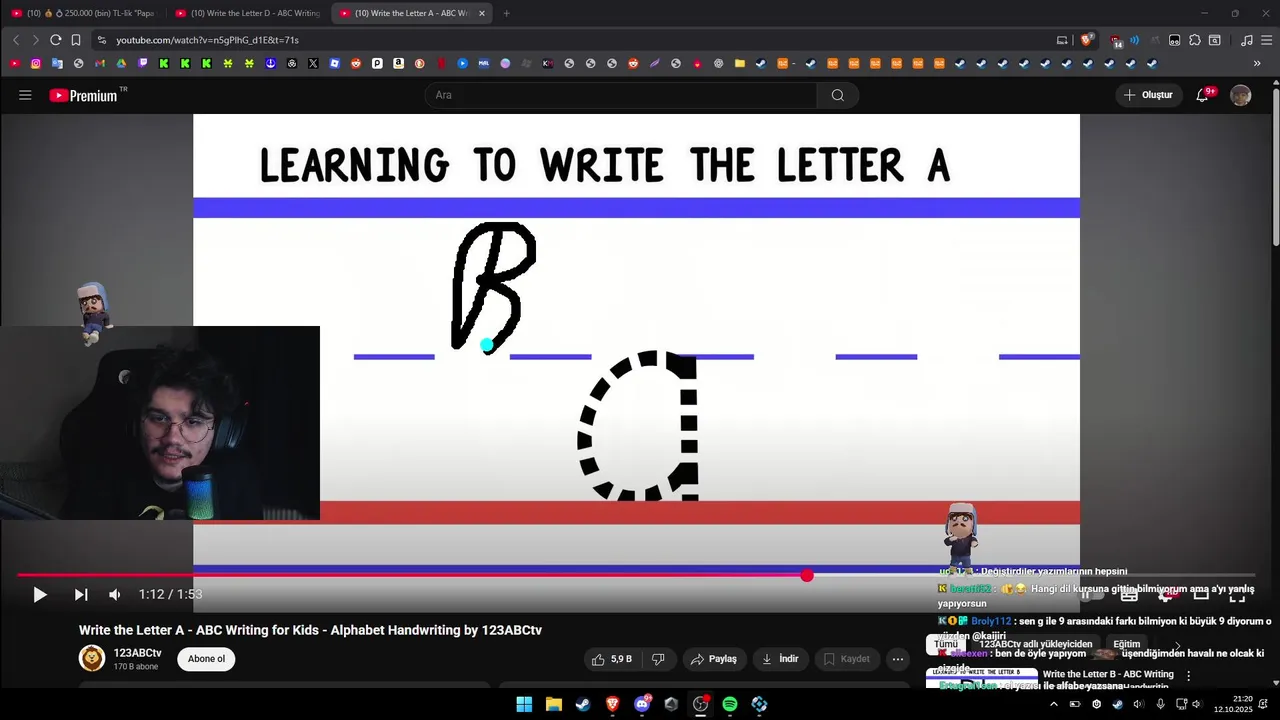This screenshot has width=1280, height=720.
Task: Subscribe using Abone ol button
Action: click(206, 659)
